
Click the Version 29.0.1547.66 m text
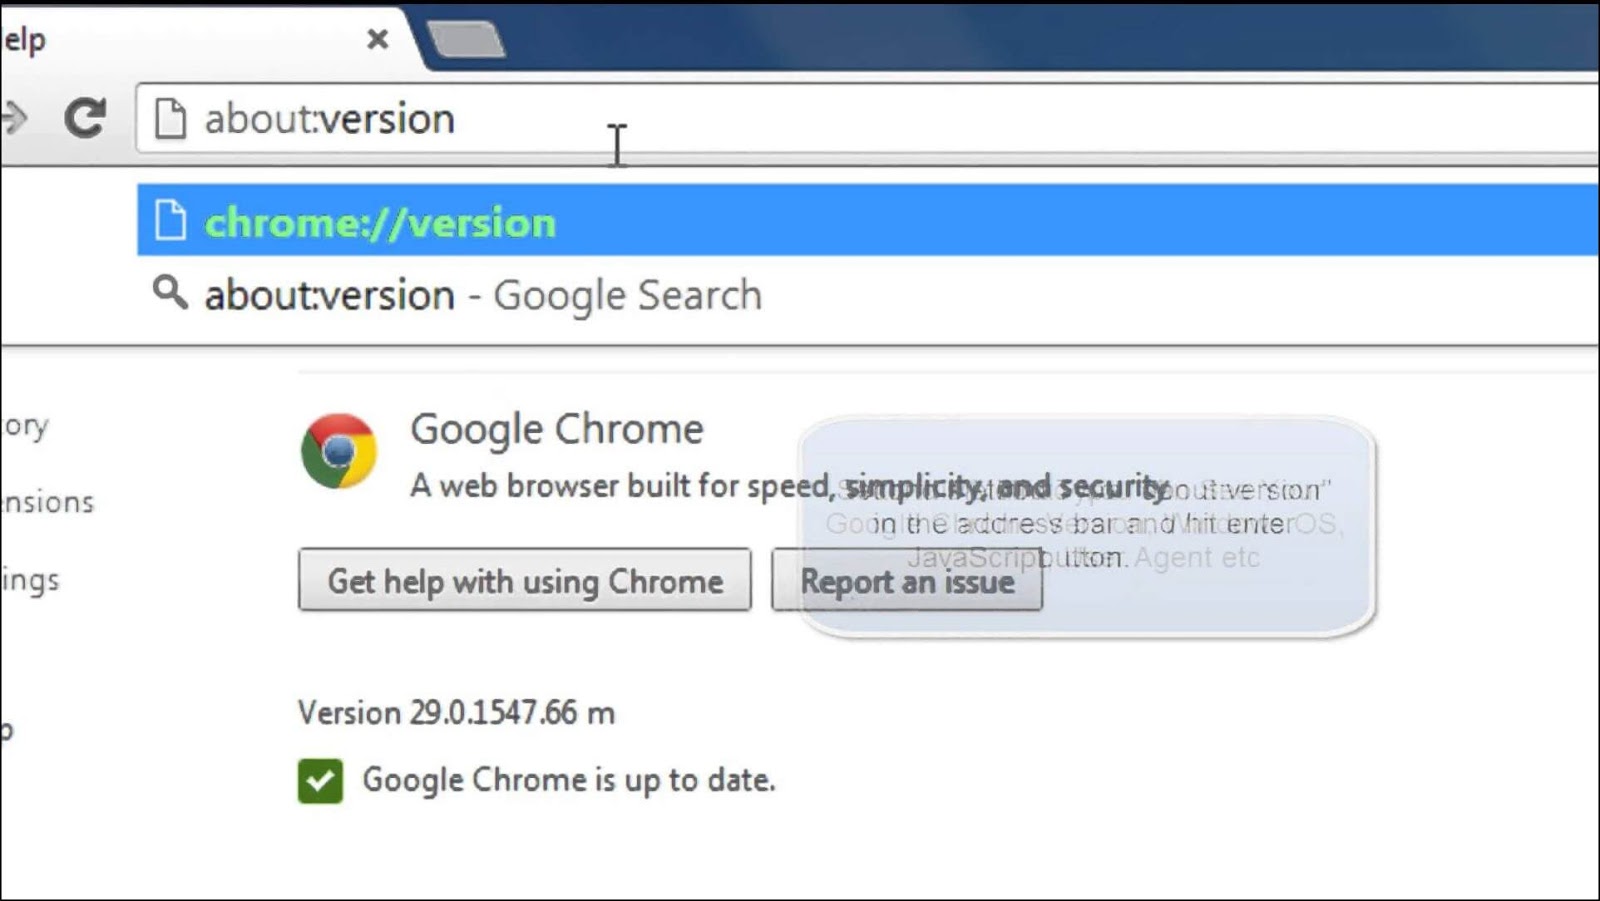(x=456, y=713)
